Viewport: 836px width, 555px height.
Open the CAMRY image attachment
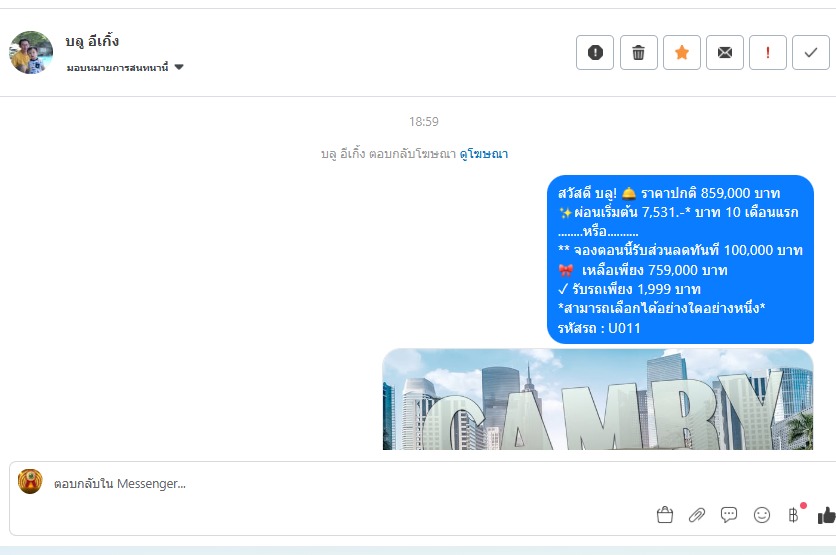[598, 399]
